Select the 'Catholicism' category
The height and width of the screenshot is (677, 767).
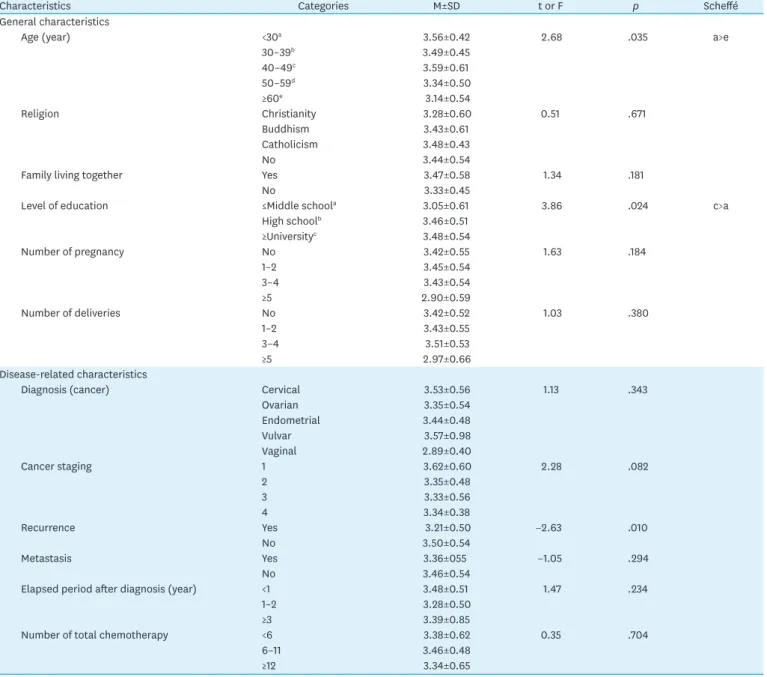[x=290, y=144]
